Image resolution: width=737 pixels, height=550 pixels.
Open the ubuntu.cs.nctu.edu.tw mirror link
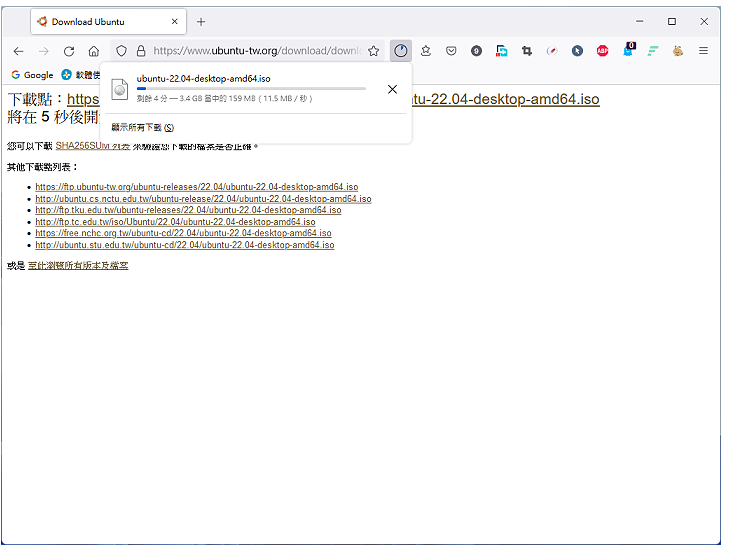pos(203,199)
